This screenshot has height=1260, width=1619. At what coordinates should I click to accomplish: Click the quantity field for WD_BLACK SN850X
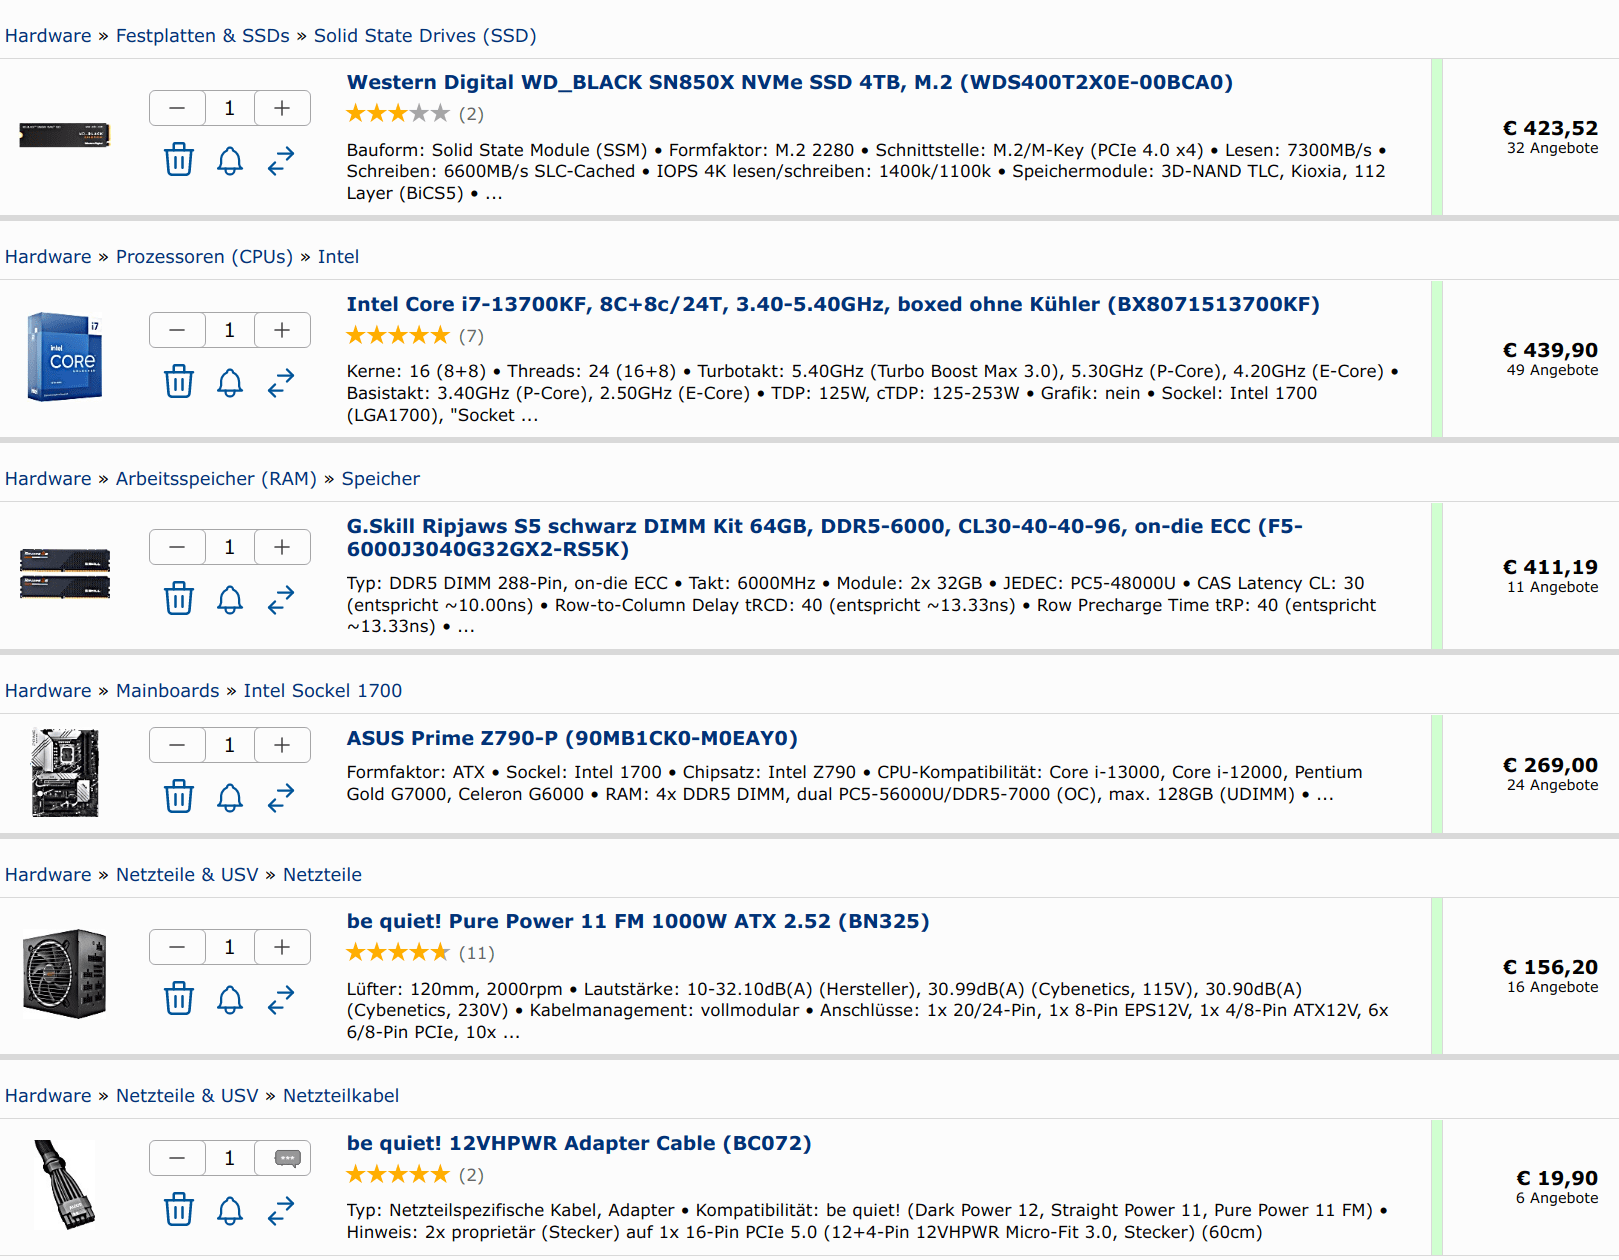tap(230, 108)
